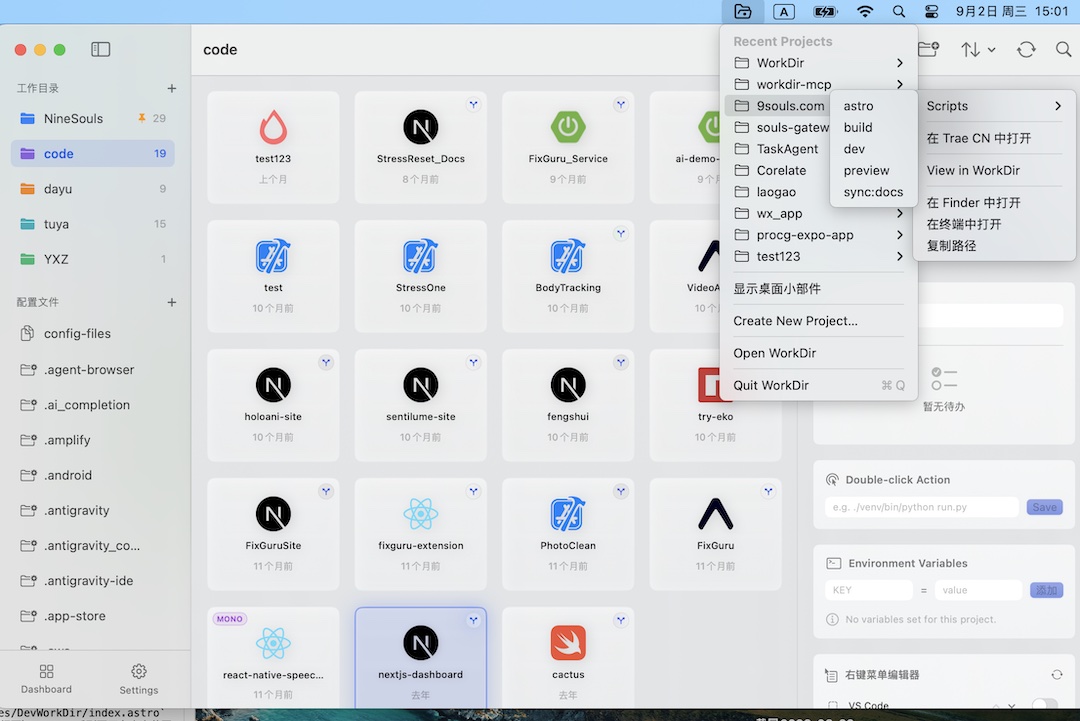Choose Quit WorkDir
1080x721 pixels.
point(819,385)
